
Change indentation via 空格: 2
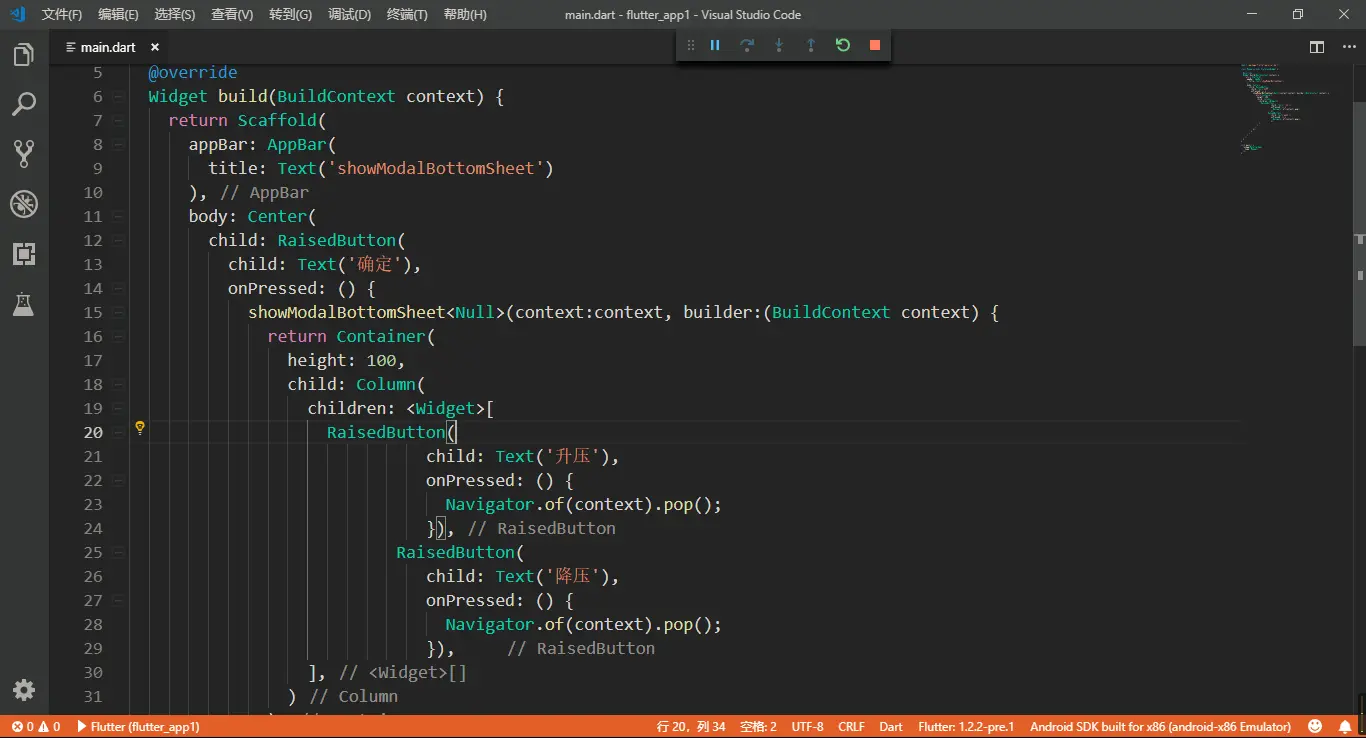[x=758, y=727]
